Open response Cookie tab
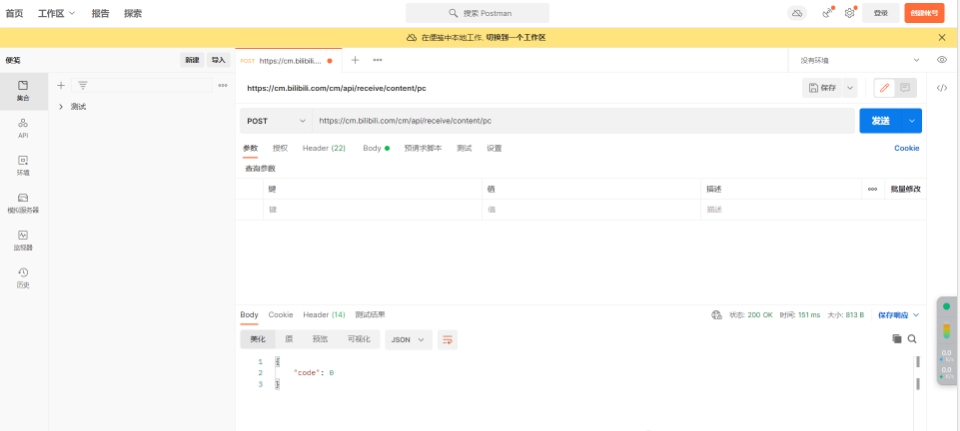The image size is (960, 431). pos(280,315)
